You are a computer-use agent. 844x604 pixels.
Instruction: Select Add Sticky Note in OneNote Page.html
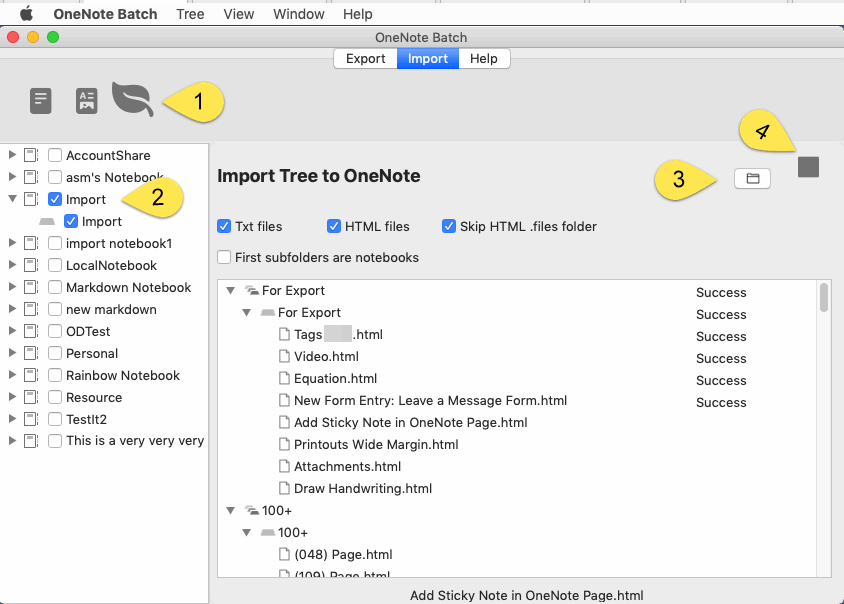pos(410,423)
